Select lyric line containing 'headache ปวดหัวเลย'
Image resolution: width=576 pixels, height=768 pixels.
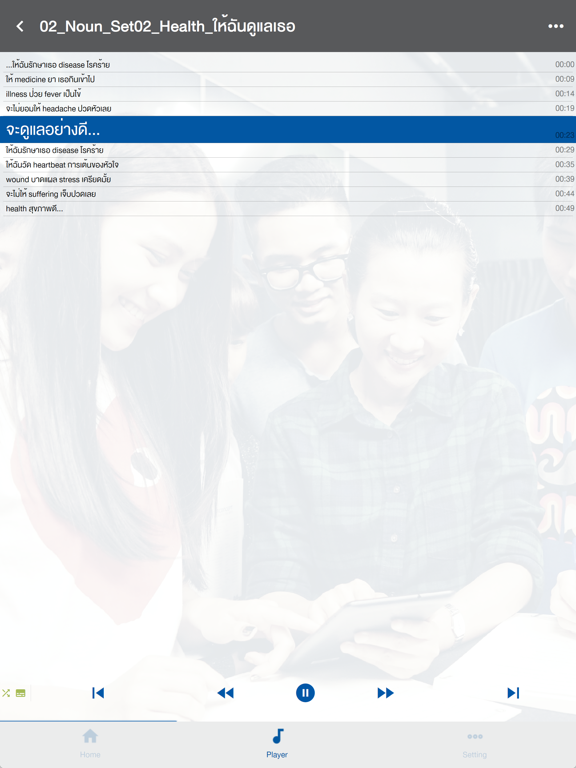(x=288, y=109)
